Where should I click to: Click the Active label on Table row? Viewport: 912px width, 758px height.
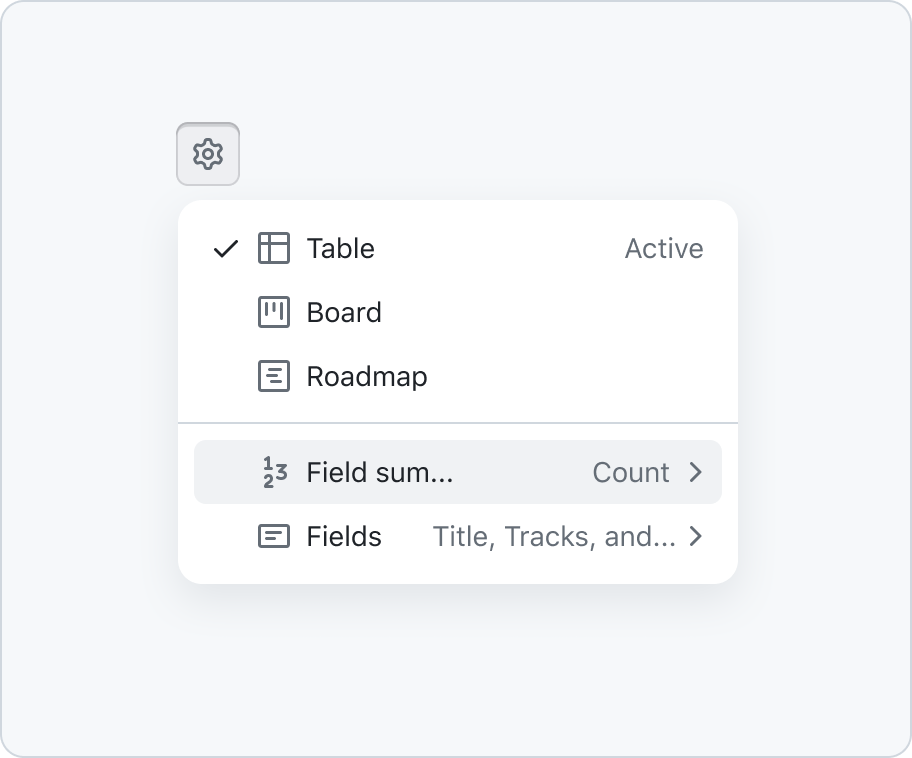click(x=664, y=248)
